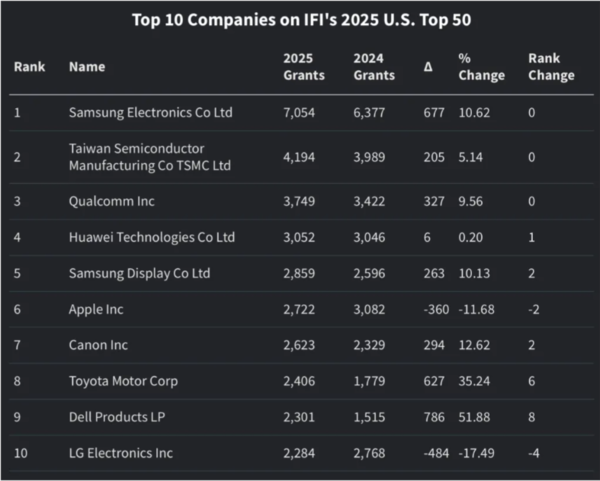This screenshot has height=481, width=600.
Task: Click the table title about IFI's 2025 U.S. Top 50
Action: (x=300, y=21)
